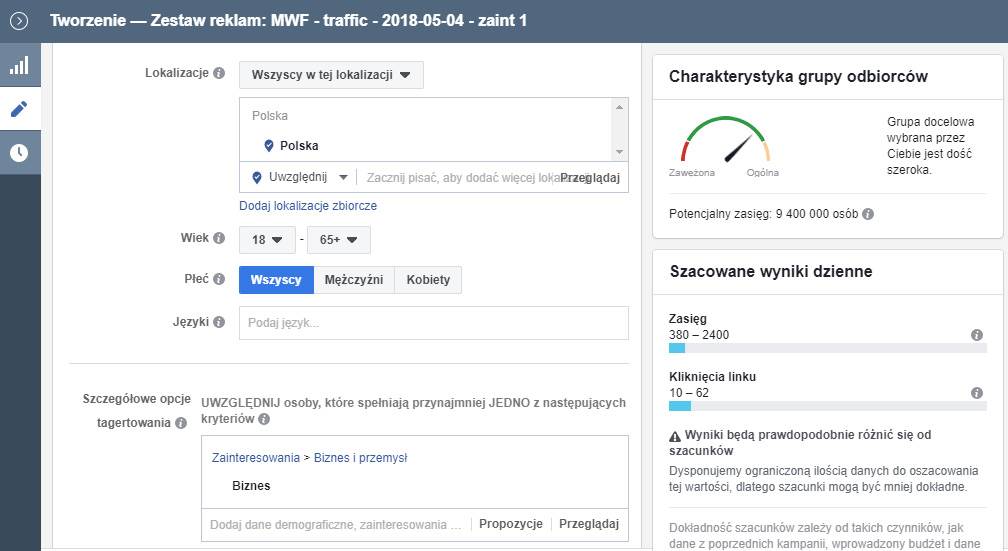Open Wszyscy w tej lokalizacji dropdown
Screen dimensions: 1008x551
pos(331,76)
